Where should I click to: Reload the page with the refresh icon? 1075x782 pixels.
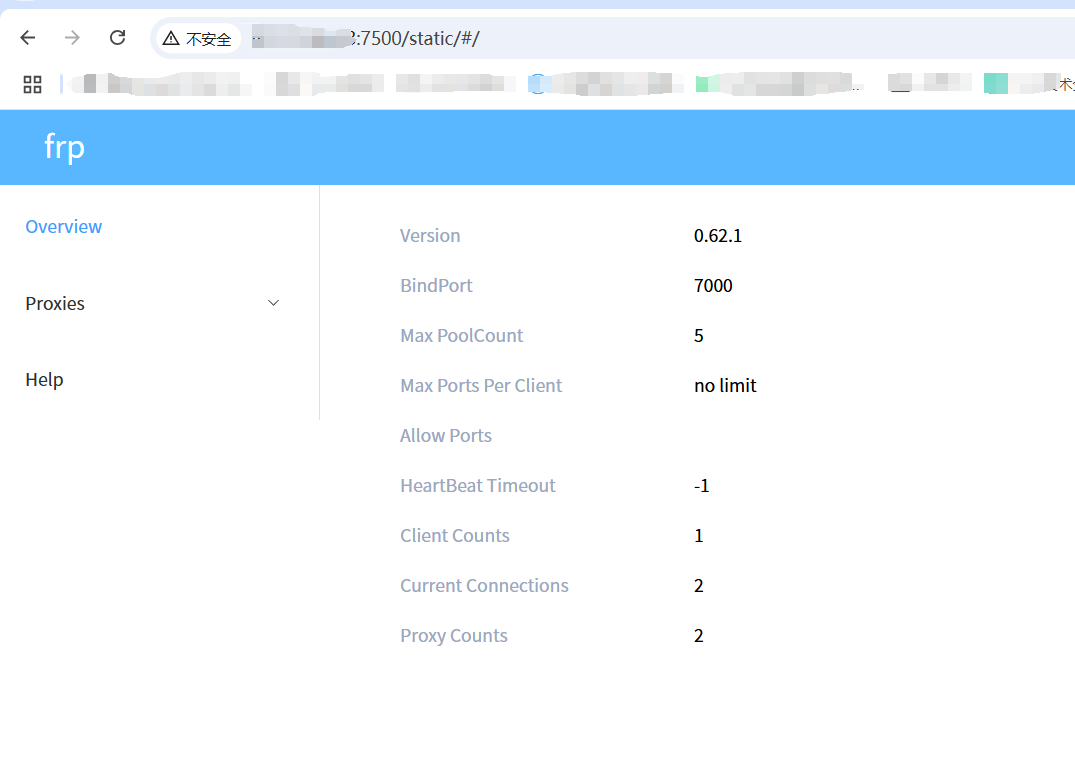point(118,38)
